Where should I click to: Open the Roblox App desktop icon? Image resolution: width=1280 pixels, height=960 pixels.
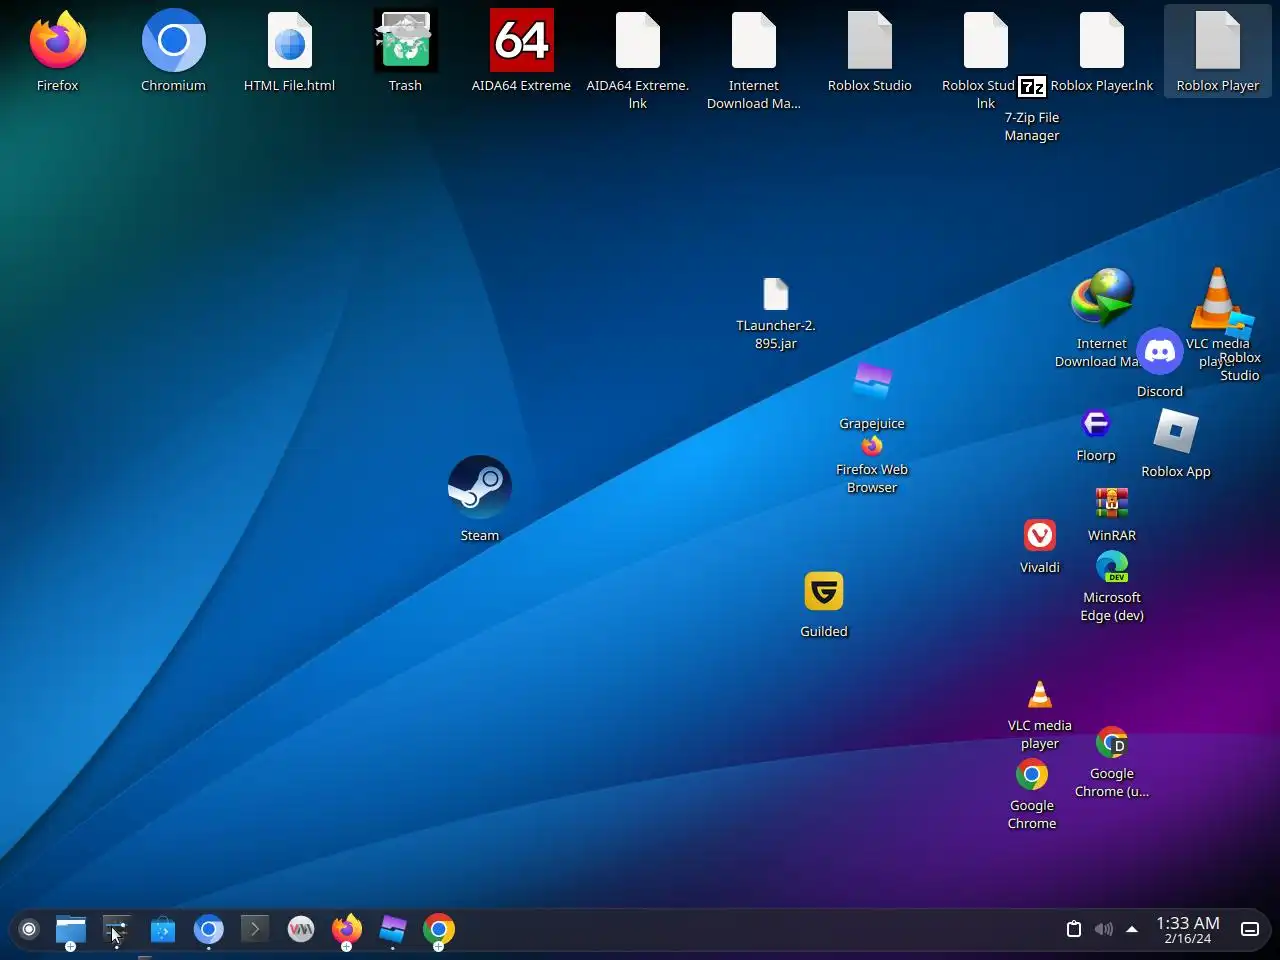(1176, 431)
